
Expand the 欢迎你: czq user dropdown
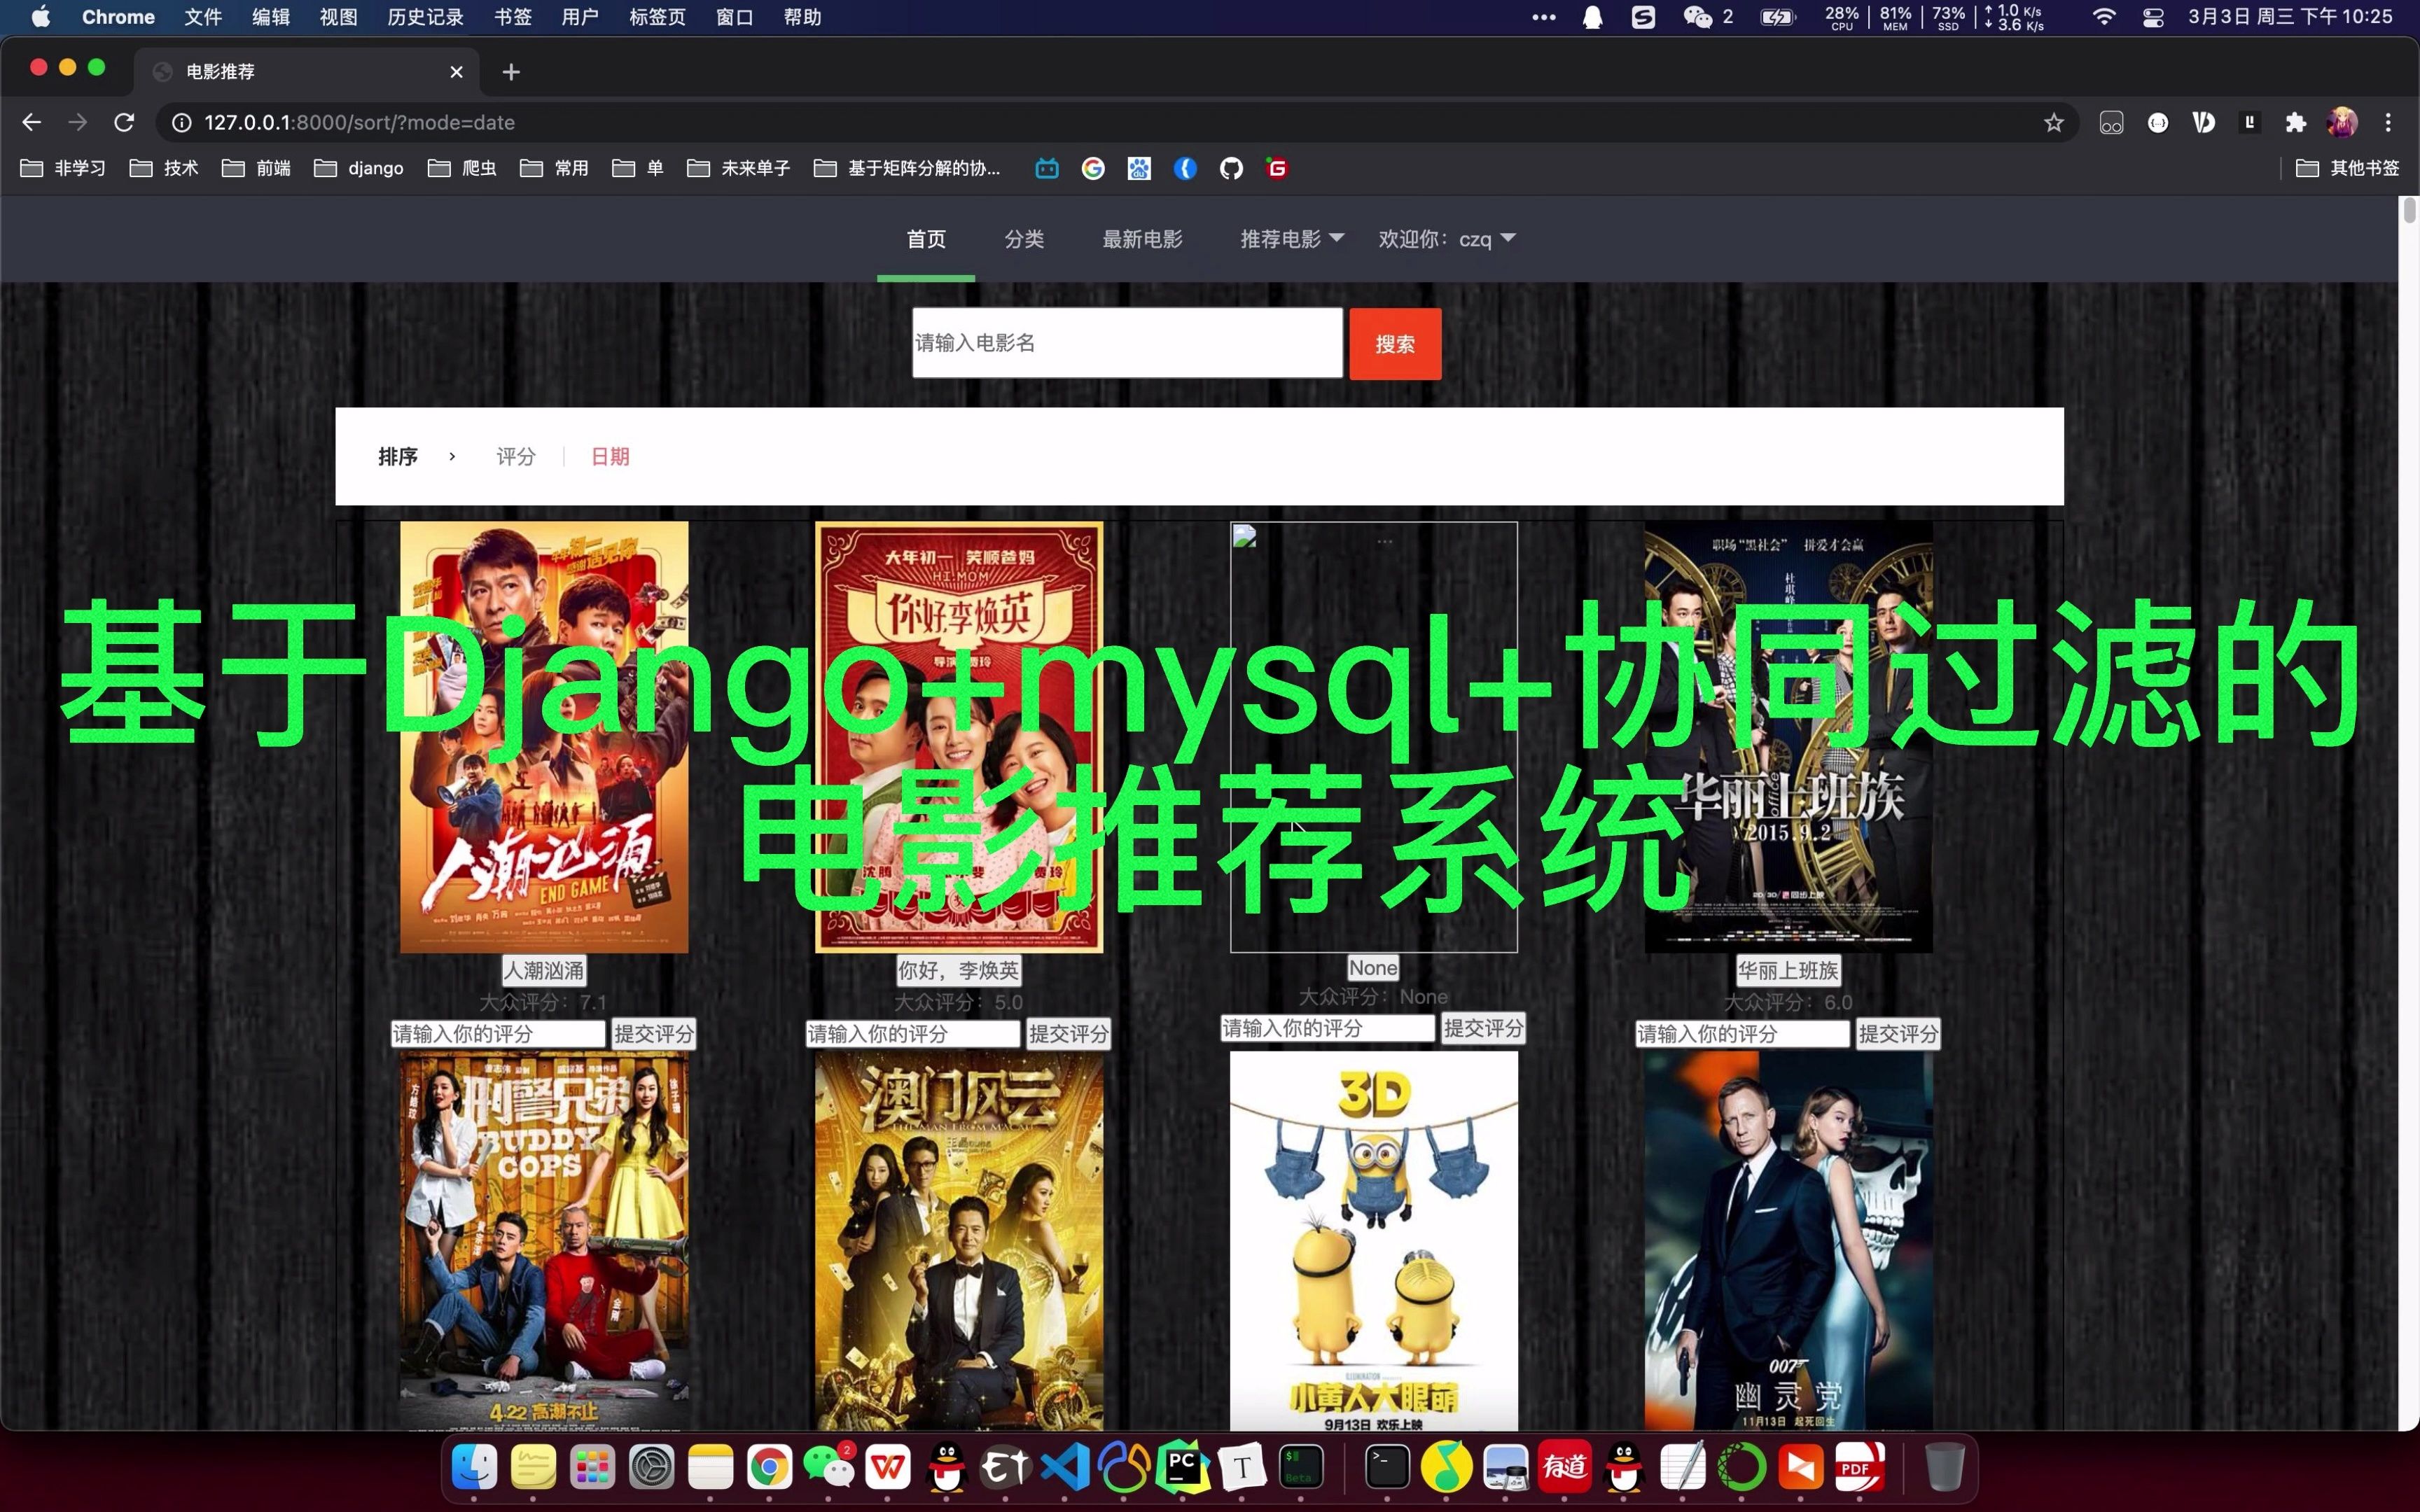[1447, 239]
